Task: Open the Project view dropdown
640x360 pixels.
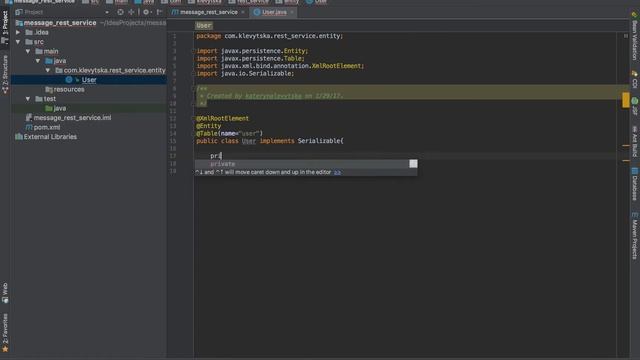Action: (107, 12)
